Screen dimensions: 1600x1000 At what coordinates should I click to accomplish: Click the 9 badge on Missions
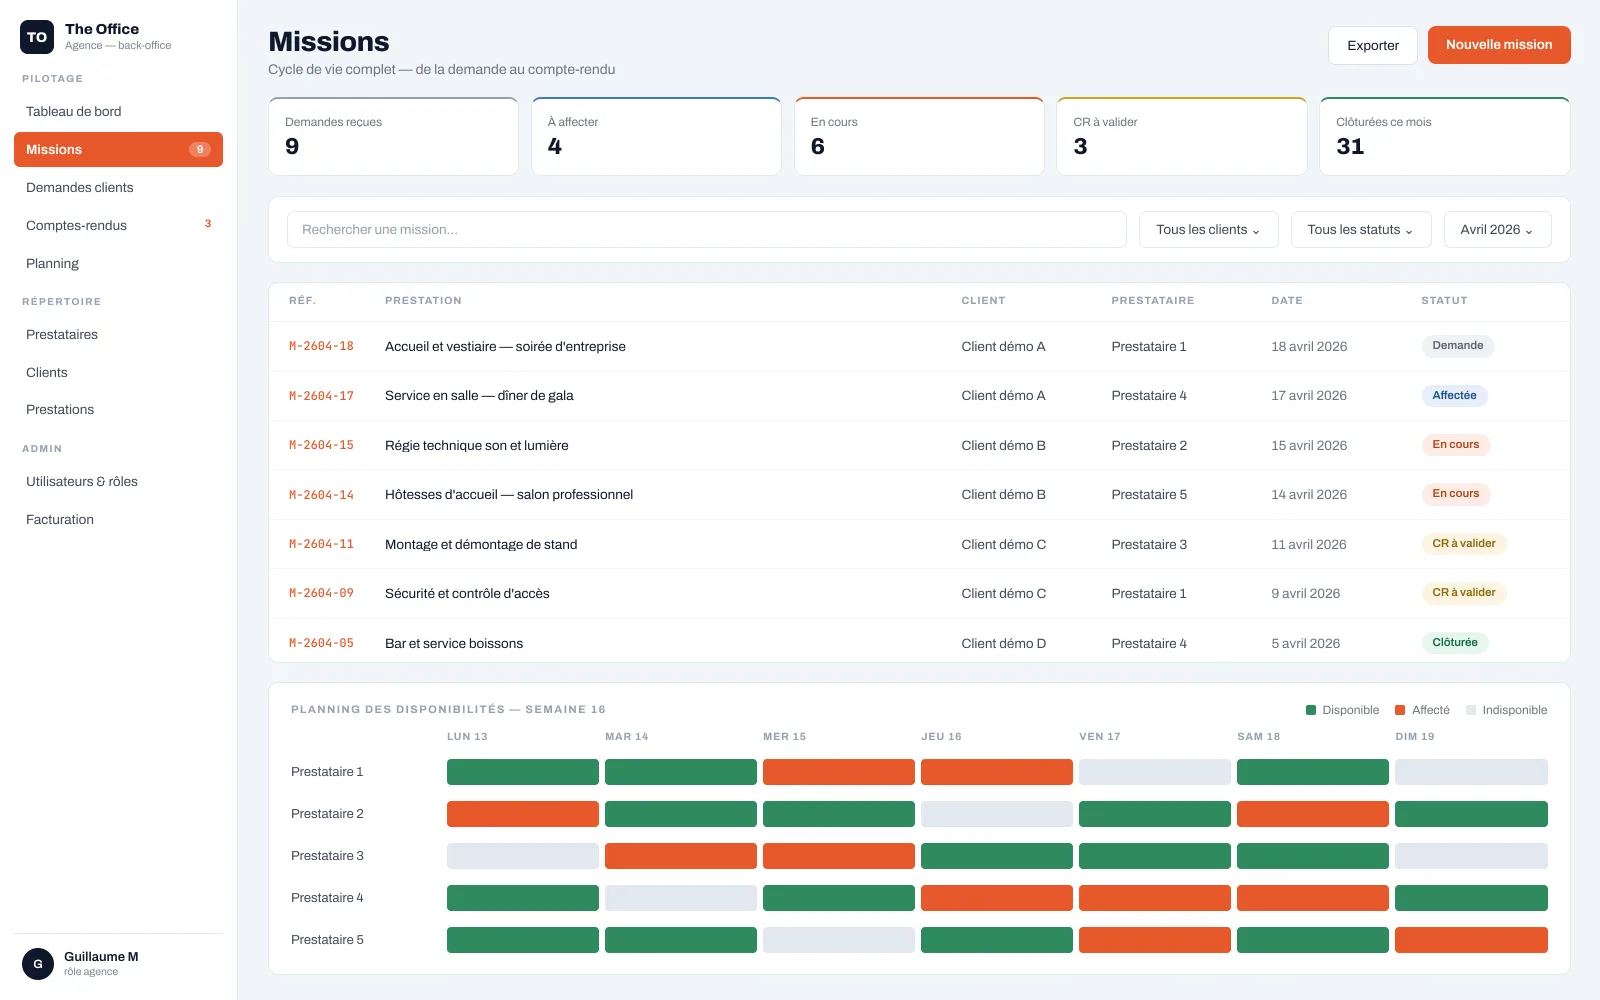pos(200,150)
